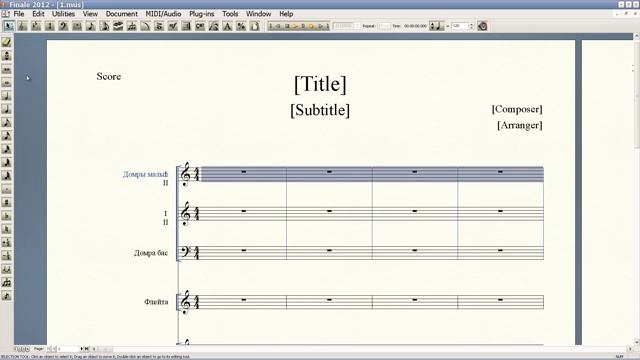Click the Домра бас staff name
Screen dimensions: 640x360
tap(151, 253)
